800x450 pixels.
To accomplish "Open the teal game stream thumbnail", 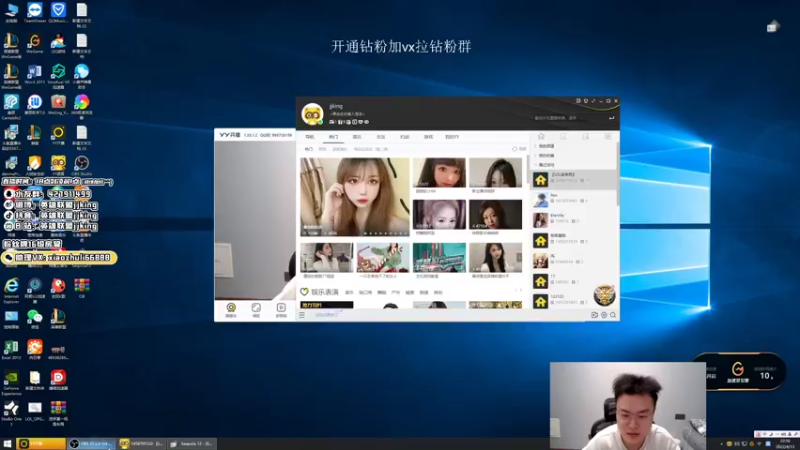I will click(x=439, y=258).
